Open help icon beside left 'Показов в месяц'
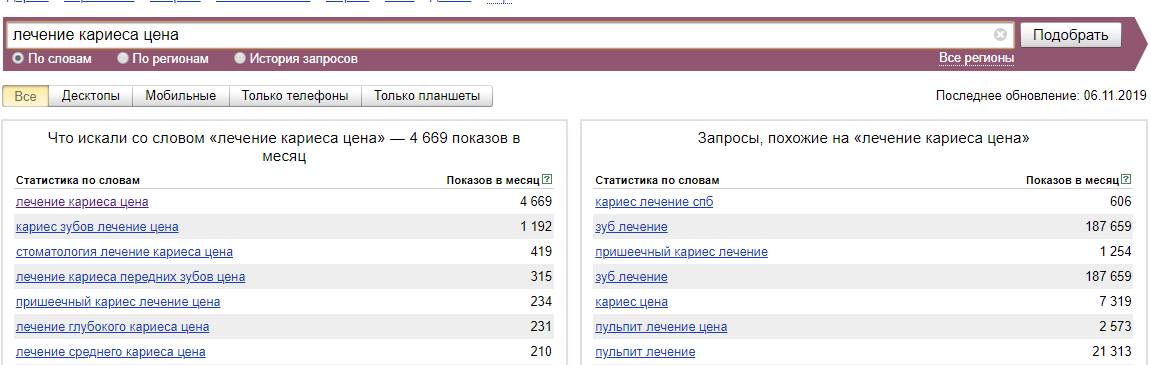The image size is (1151, 365). (x=547, y=180)
